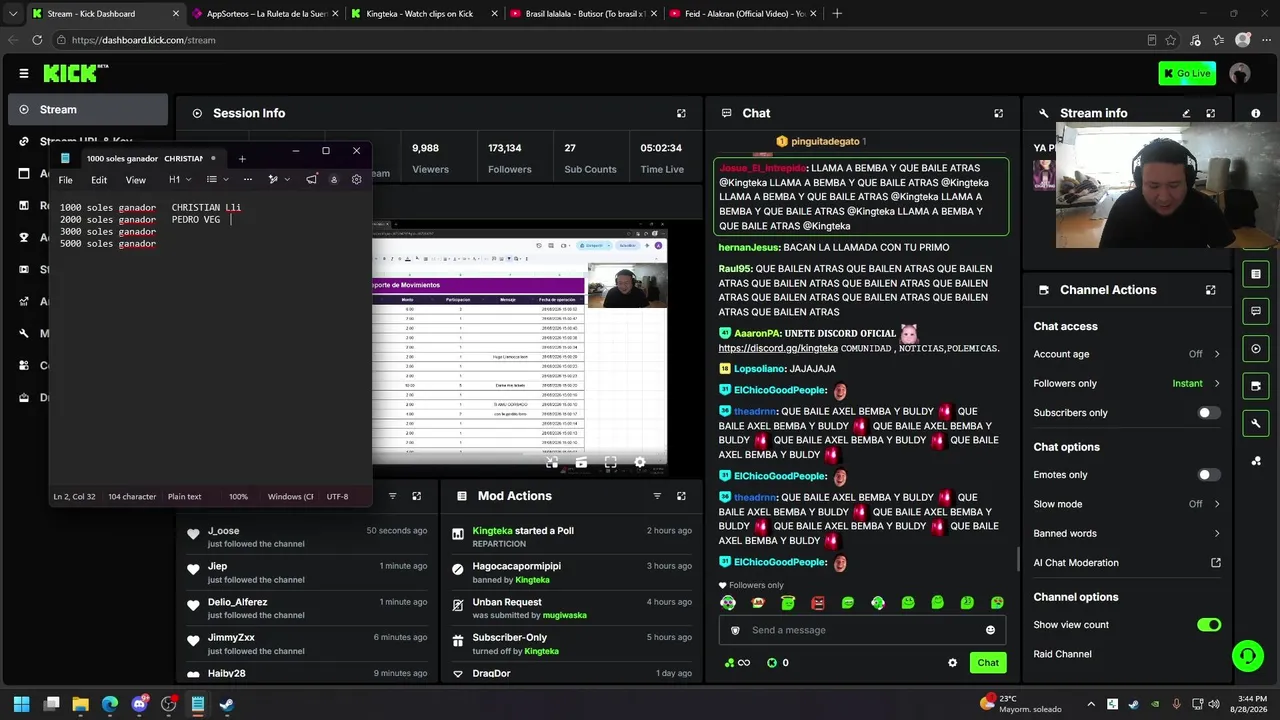Open Steam from the taskbar
Viewport: 1280px width, 720px height.
(x=227, y=704)
